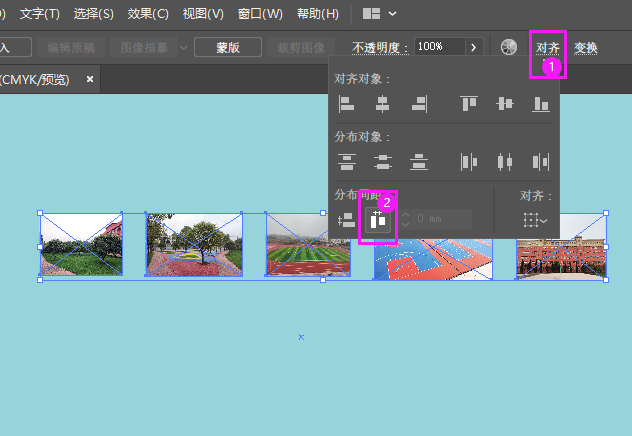Expand the opacity slider arrow
Viewport: 632px width, 436px height.
point(473,47)
